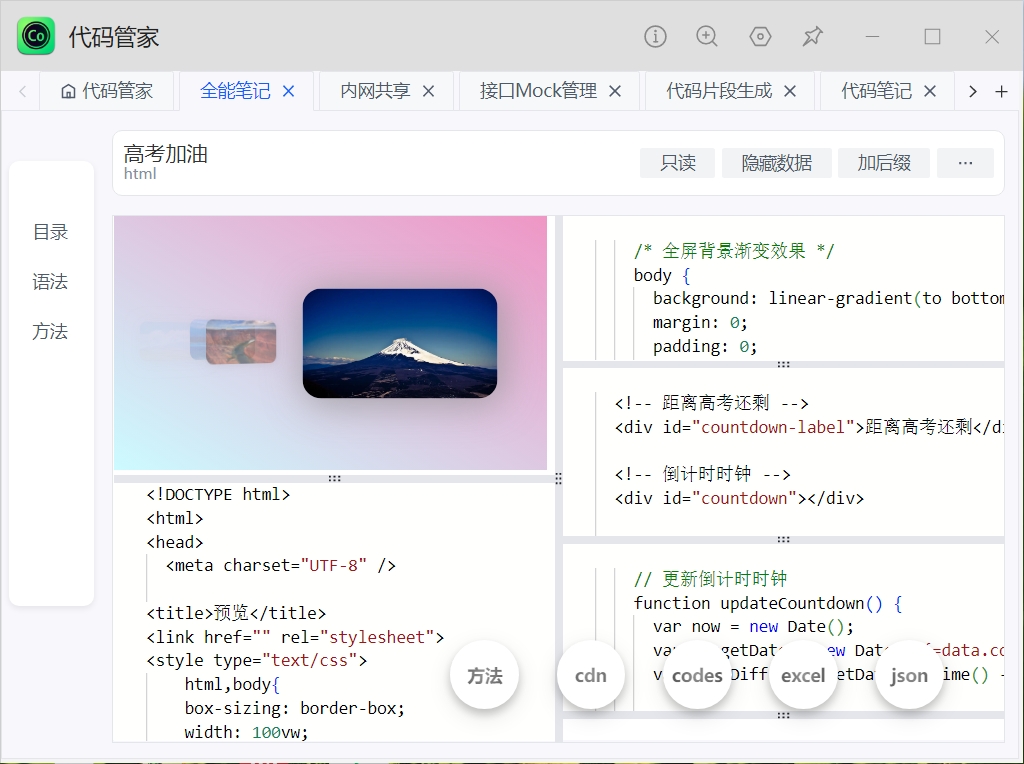Click the <!-- 距离高考还剩 --> comment
The height and width of the screenshot is (764, 1024).
712,403
